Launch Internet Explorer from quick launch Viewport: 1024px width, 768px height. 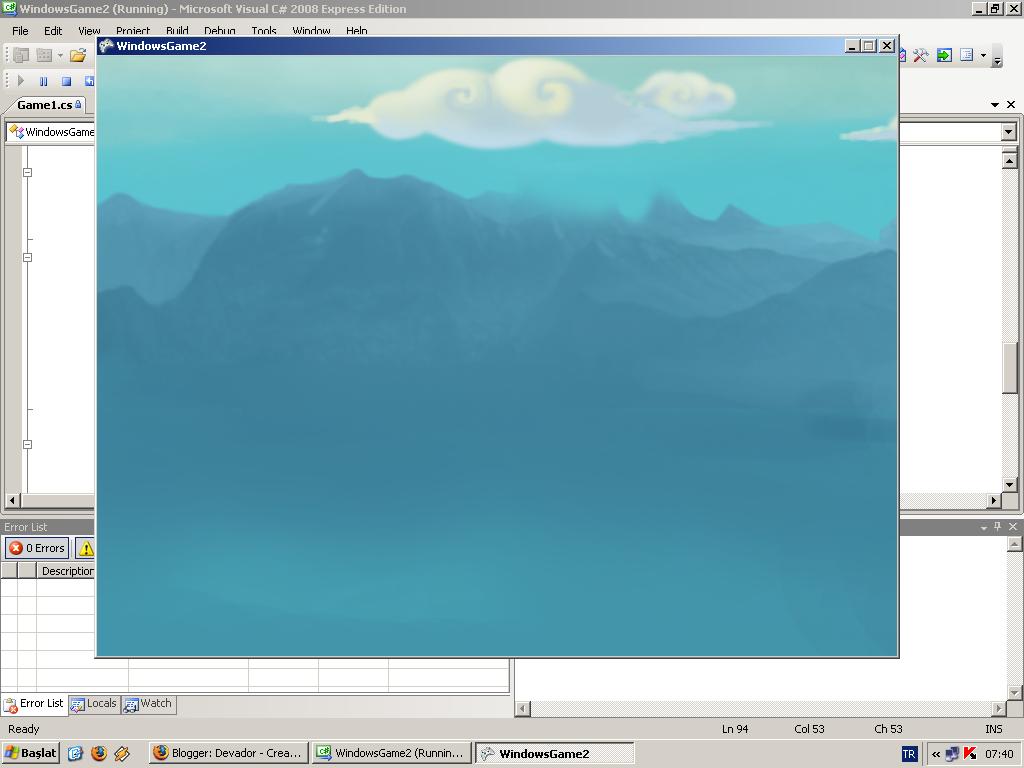75,754
